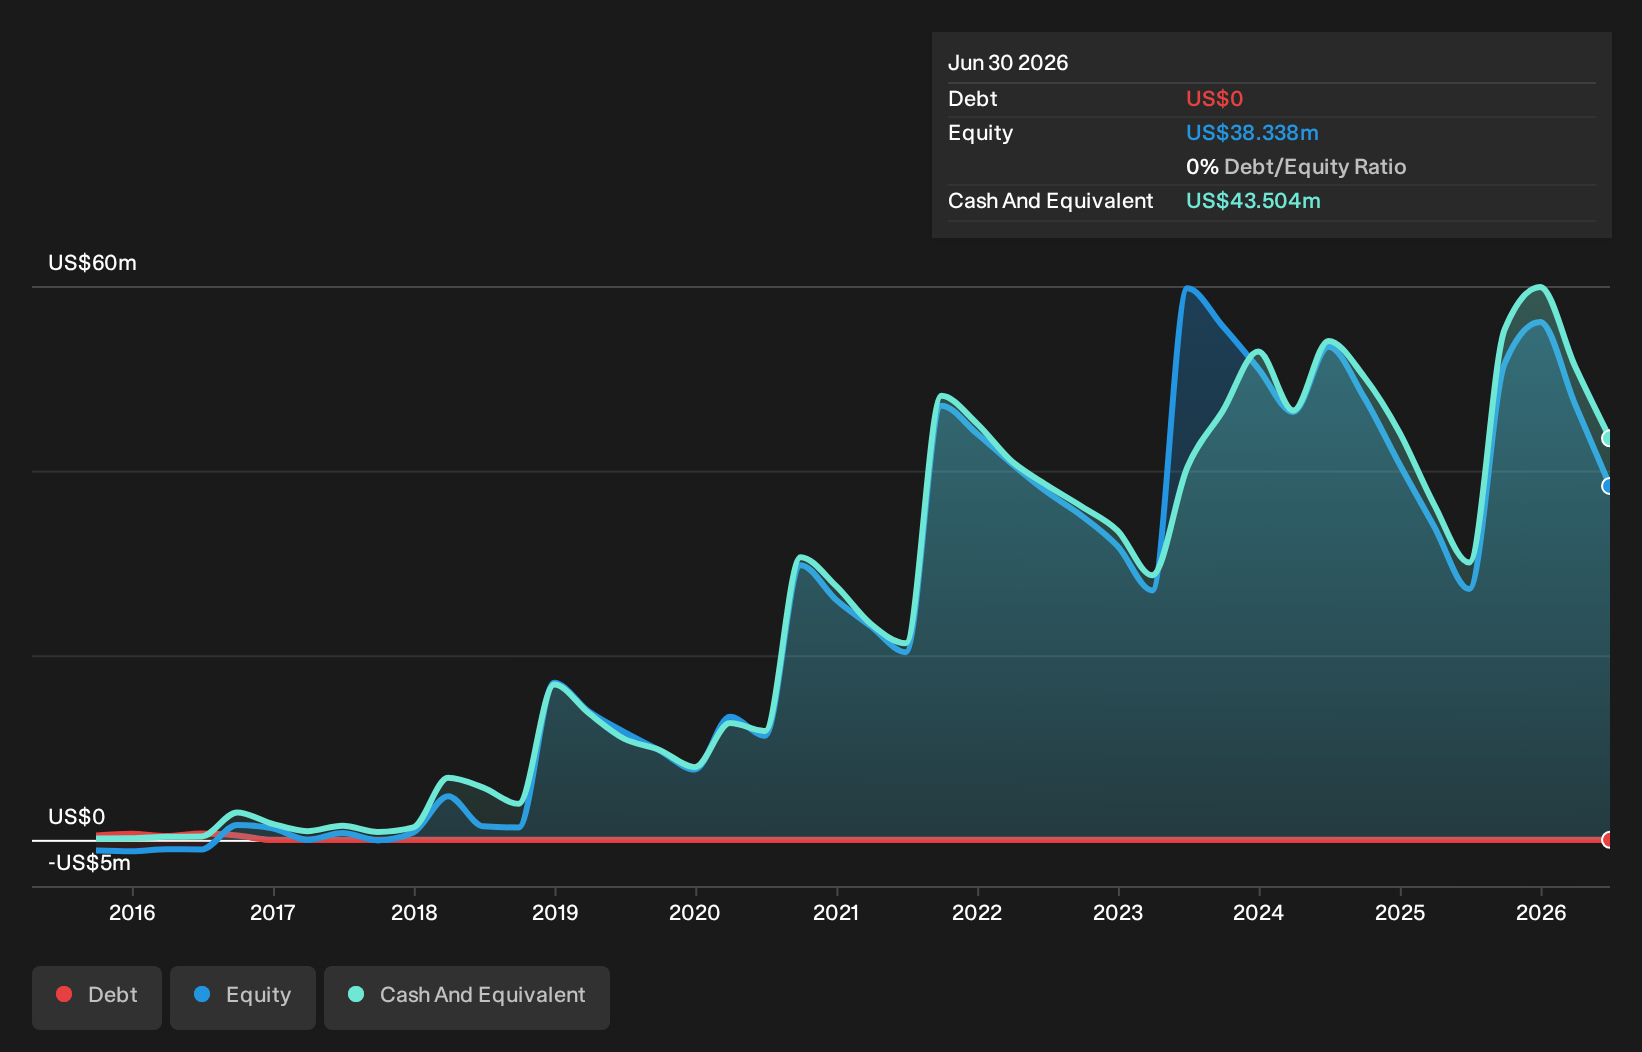Click the Cash value US$43.504m
The height and width of the screenshot is (1052, 1642).
point(1253,201)
